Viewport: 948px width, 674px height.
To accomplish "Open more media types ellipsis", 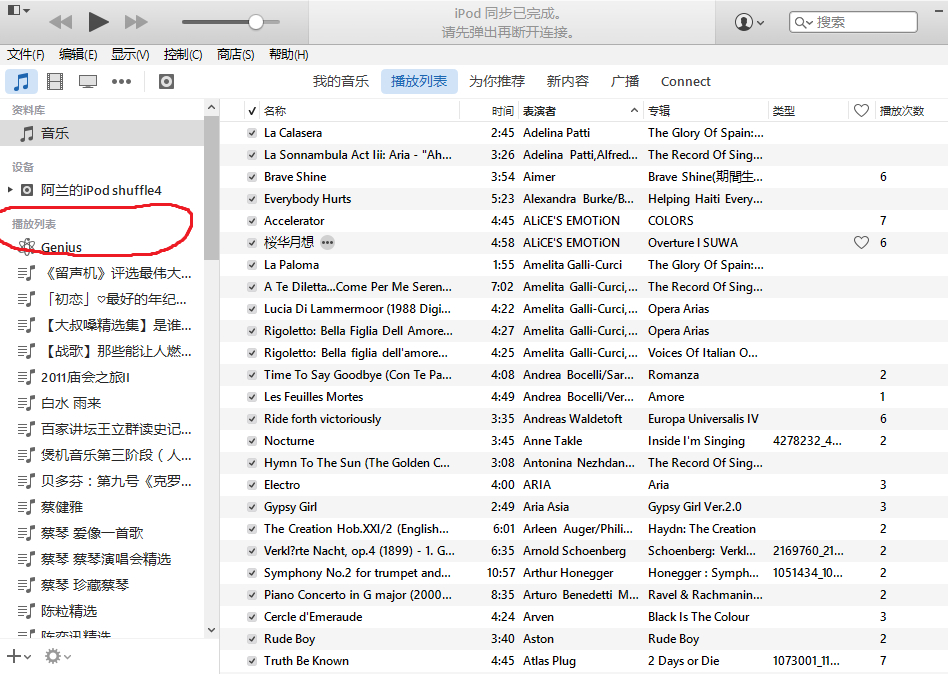I will tap(122, 81).
